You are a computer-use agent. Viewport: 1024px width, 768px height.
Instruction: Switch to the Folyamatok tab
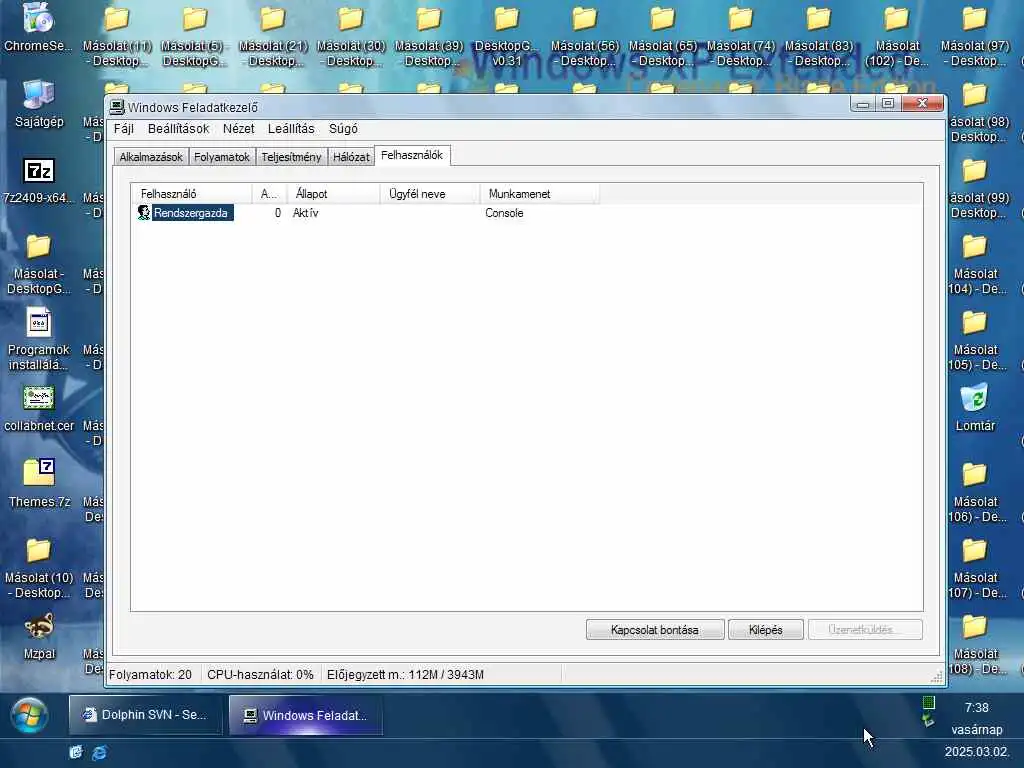[x=221, y=157]
